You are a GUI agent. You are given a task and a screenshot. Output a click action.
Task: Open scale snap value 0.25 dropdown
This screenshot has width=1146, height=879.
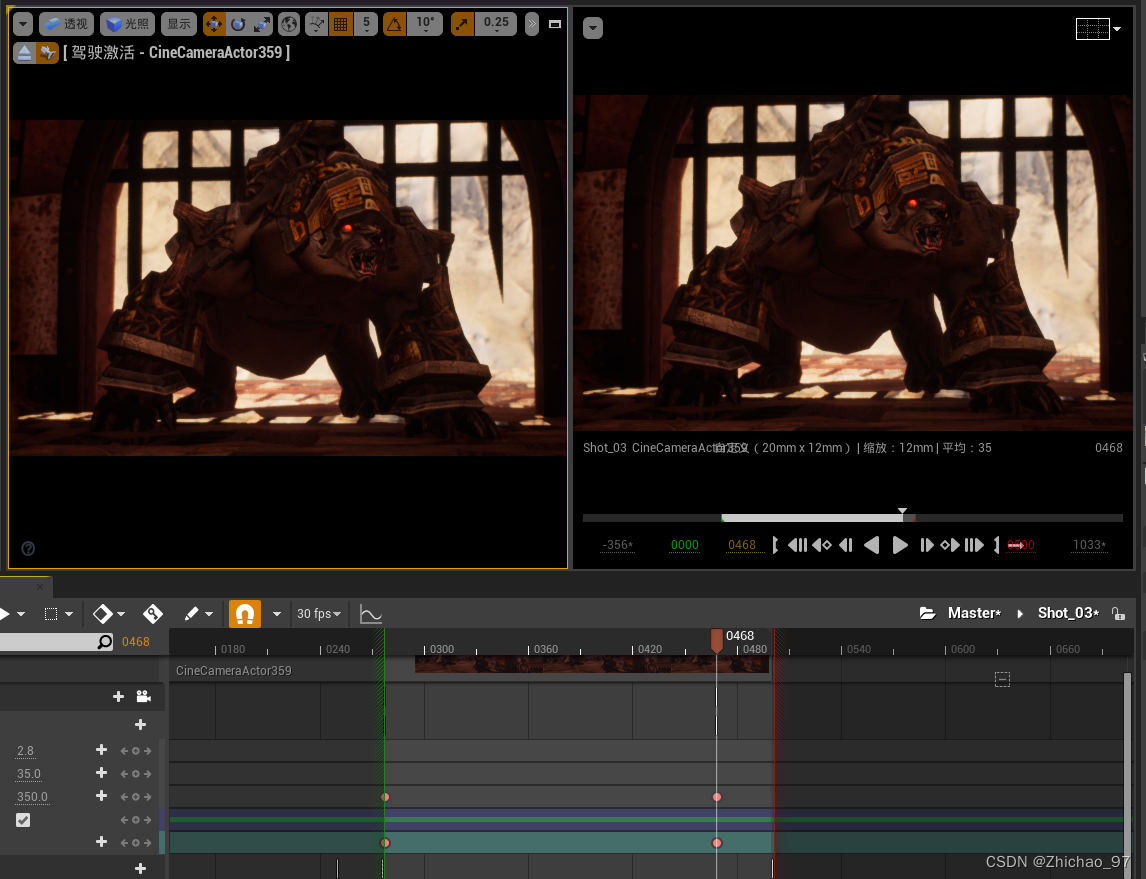496,24
